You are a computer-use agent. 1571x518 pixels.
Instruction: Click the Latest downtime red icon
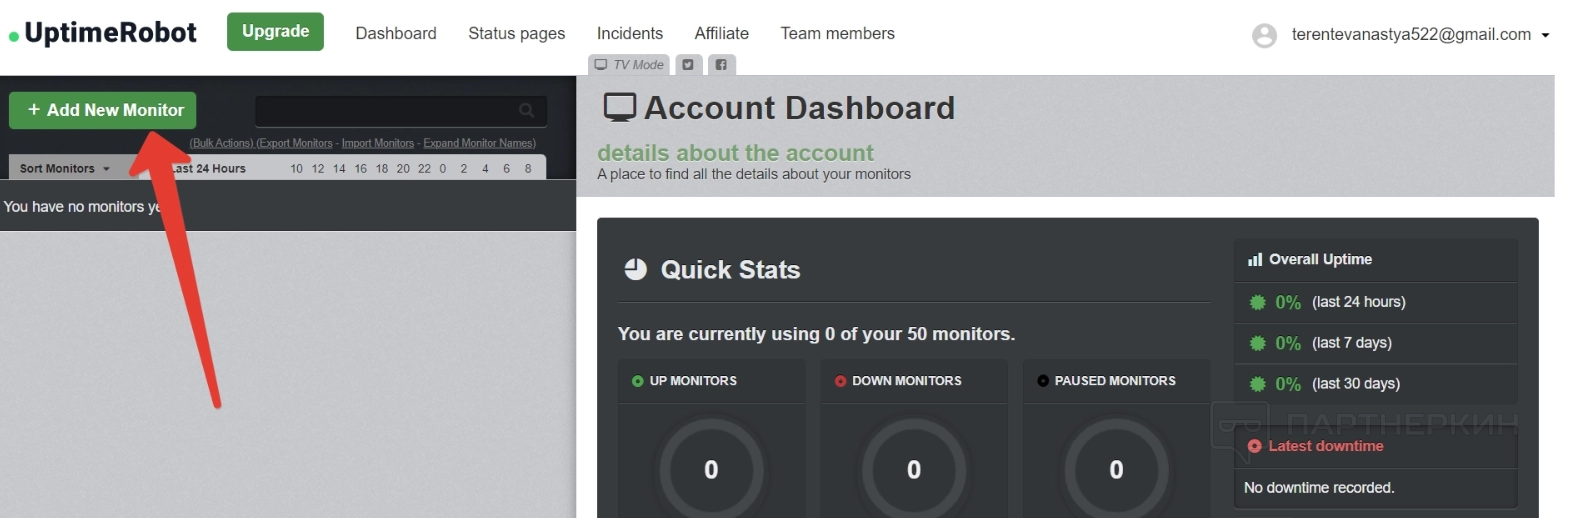click(1254, 446)
